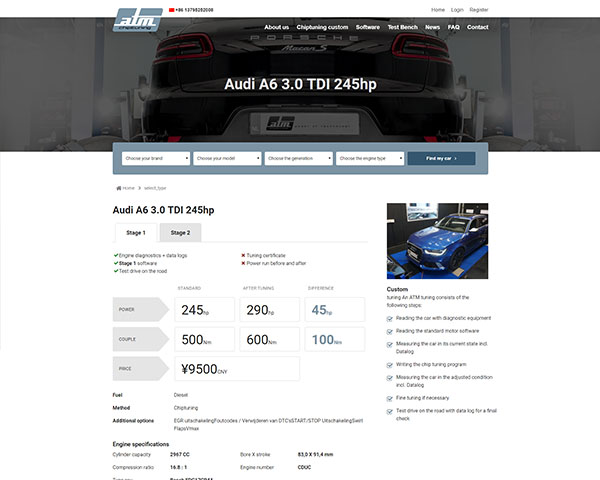Image resolution: width=600 pixels, height=480 pixels.
Task: Open the blue Audi on dyno thumbnail
Action: (x=437, y=241)
